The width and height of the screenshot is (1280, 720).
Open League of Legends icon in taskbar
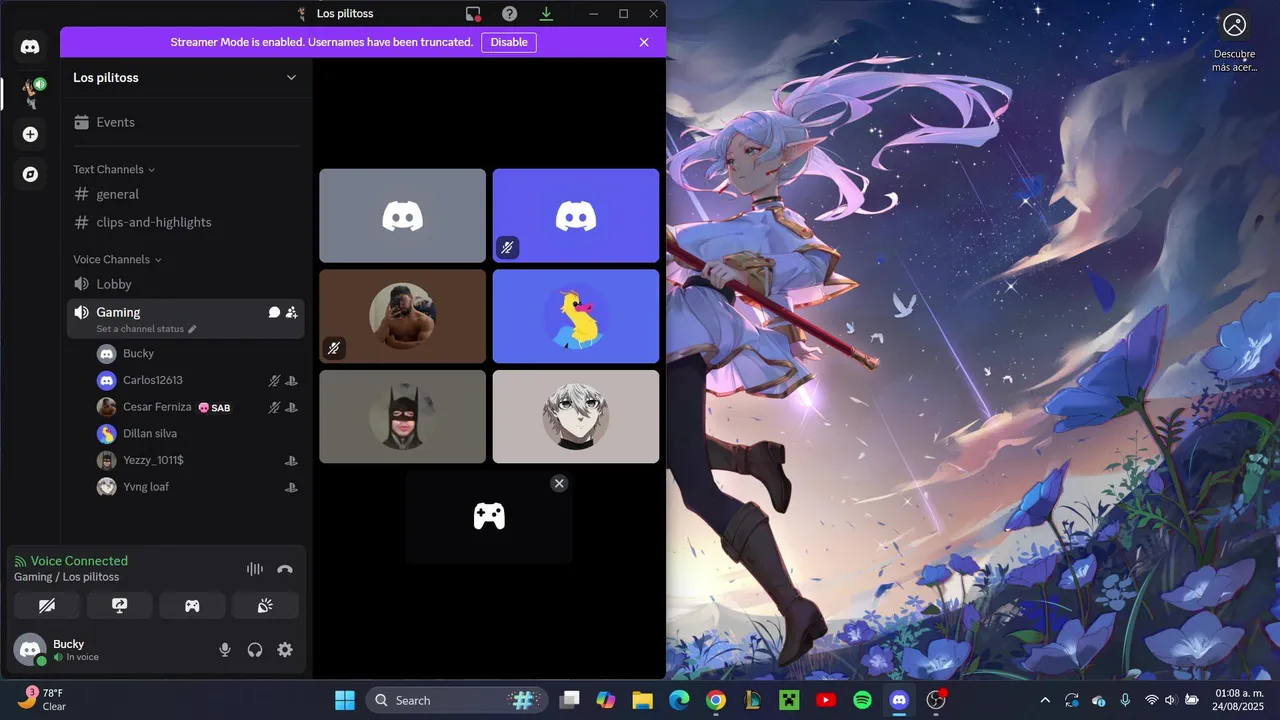coord(752,700)
